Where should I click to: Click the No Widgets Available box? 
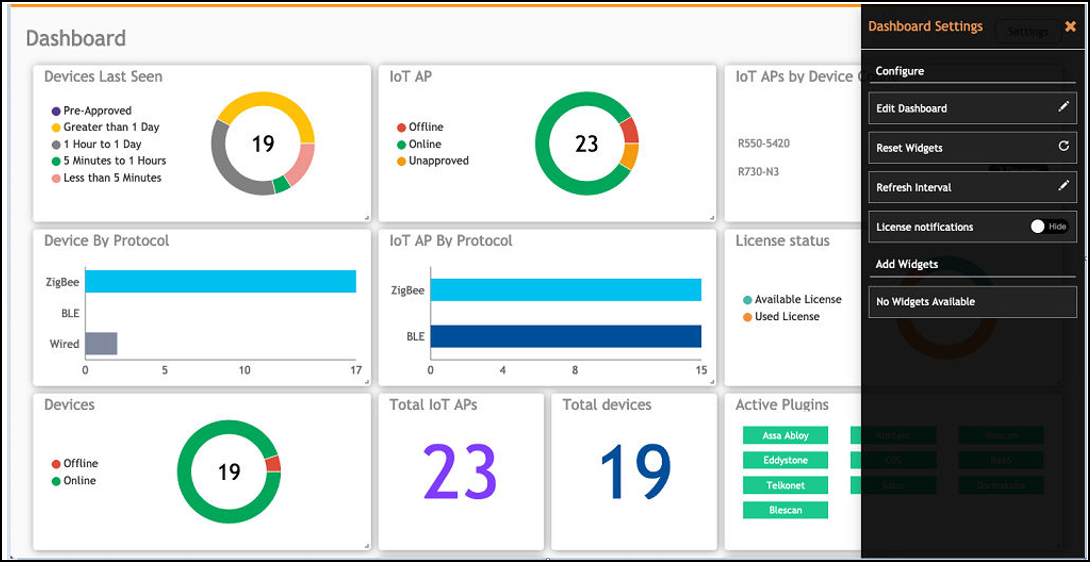[x=973, y=302]
